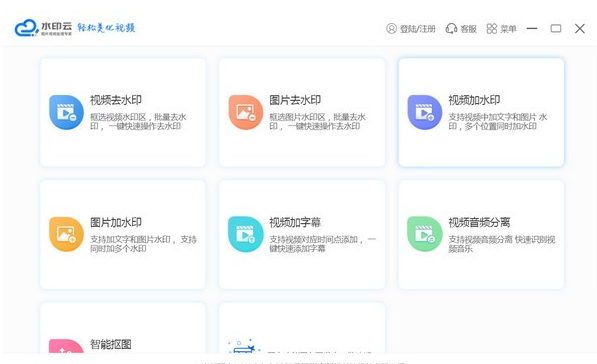Open the 视频加水印 purple video icon
The height and width of the screenshot is (364, 597).
click(x=425, y=112)
